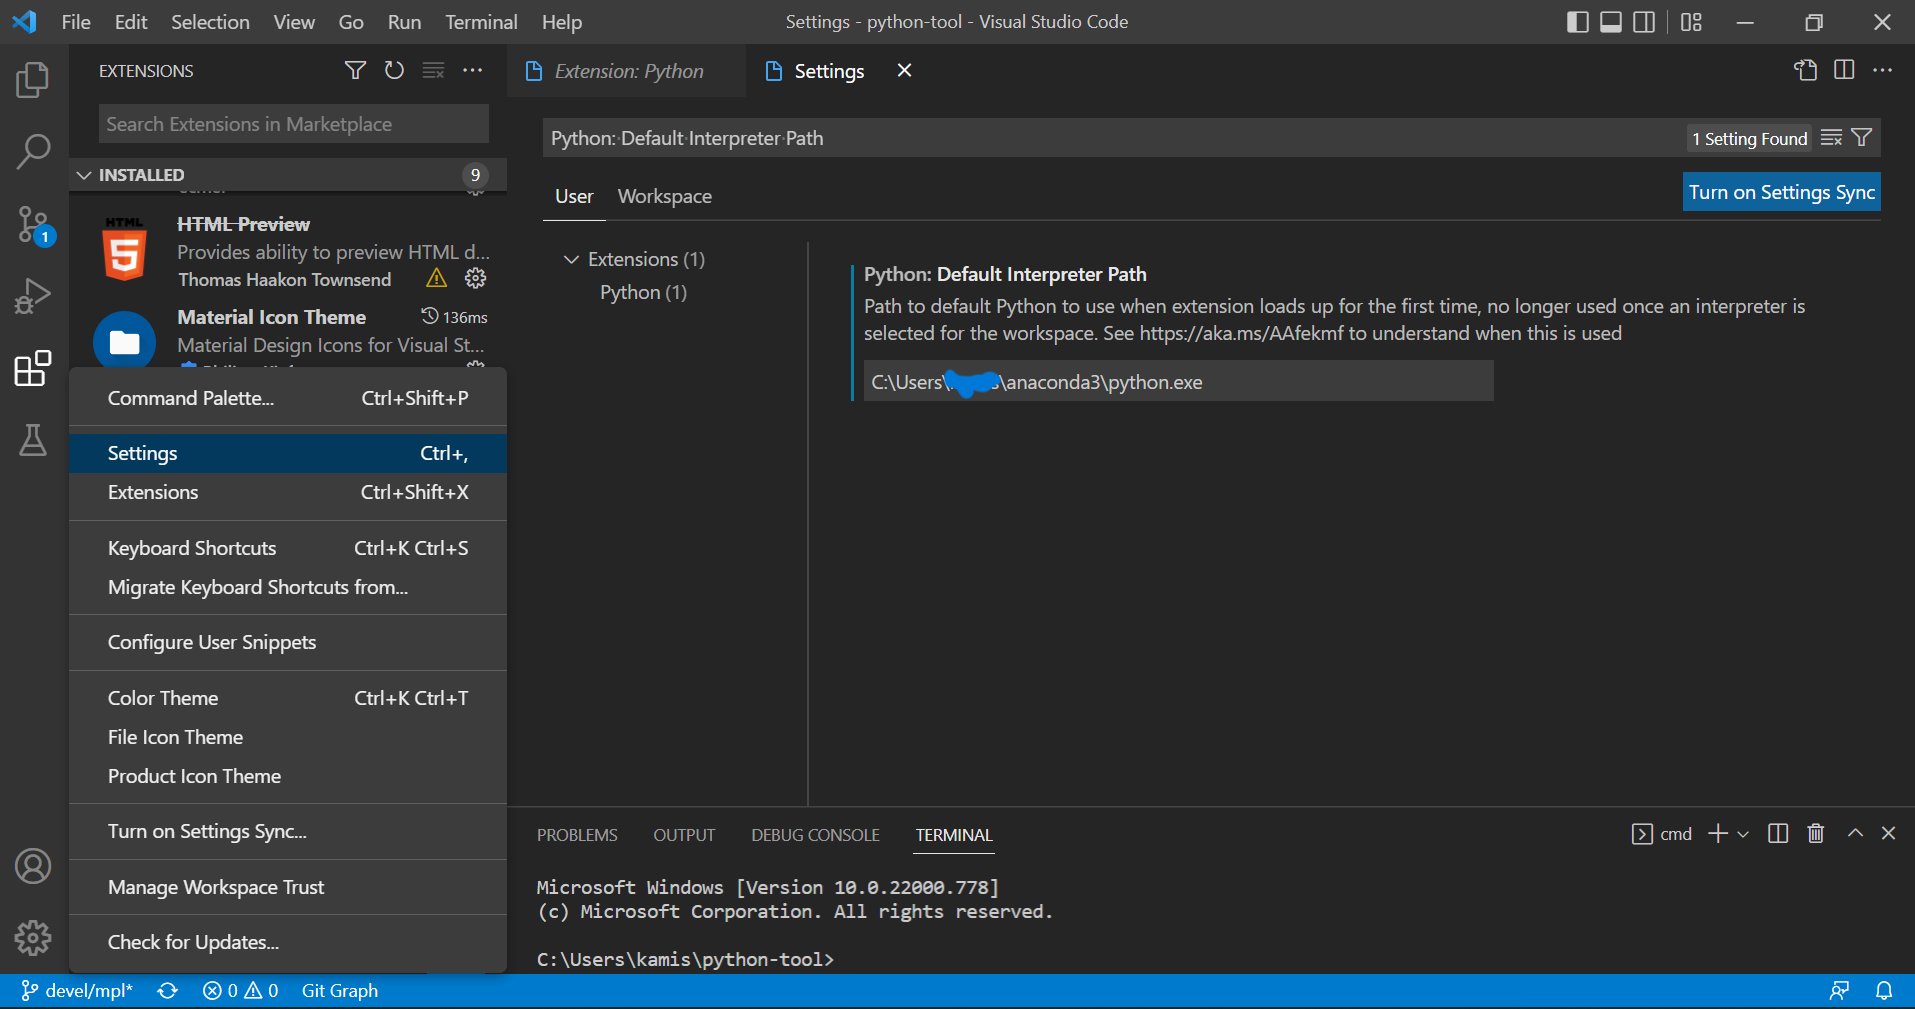
Task: Click the Git Graph item in the status bar
Action: tap(339, 990)
